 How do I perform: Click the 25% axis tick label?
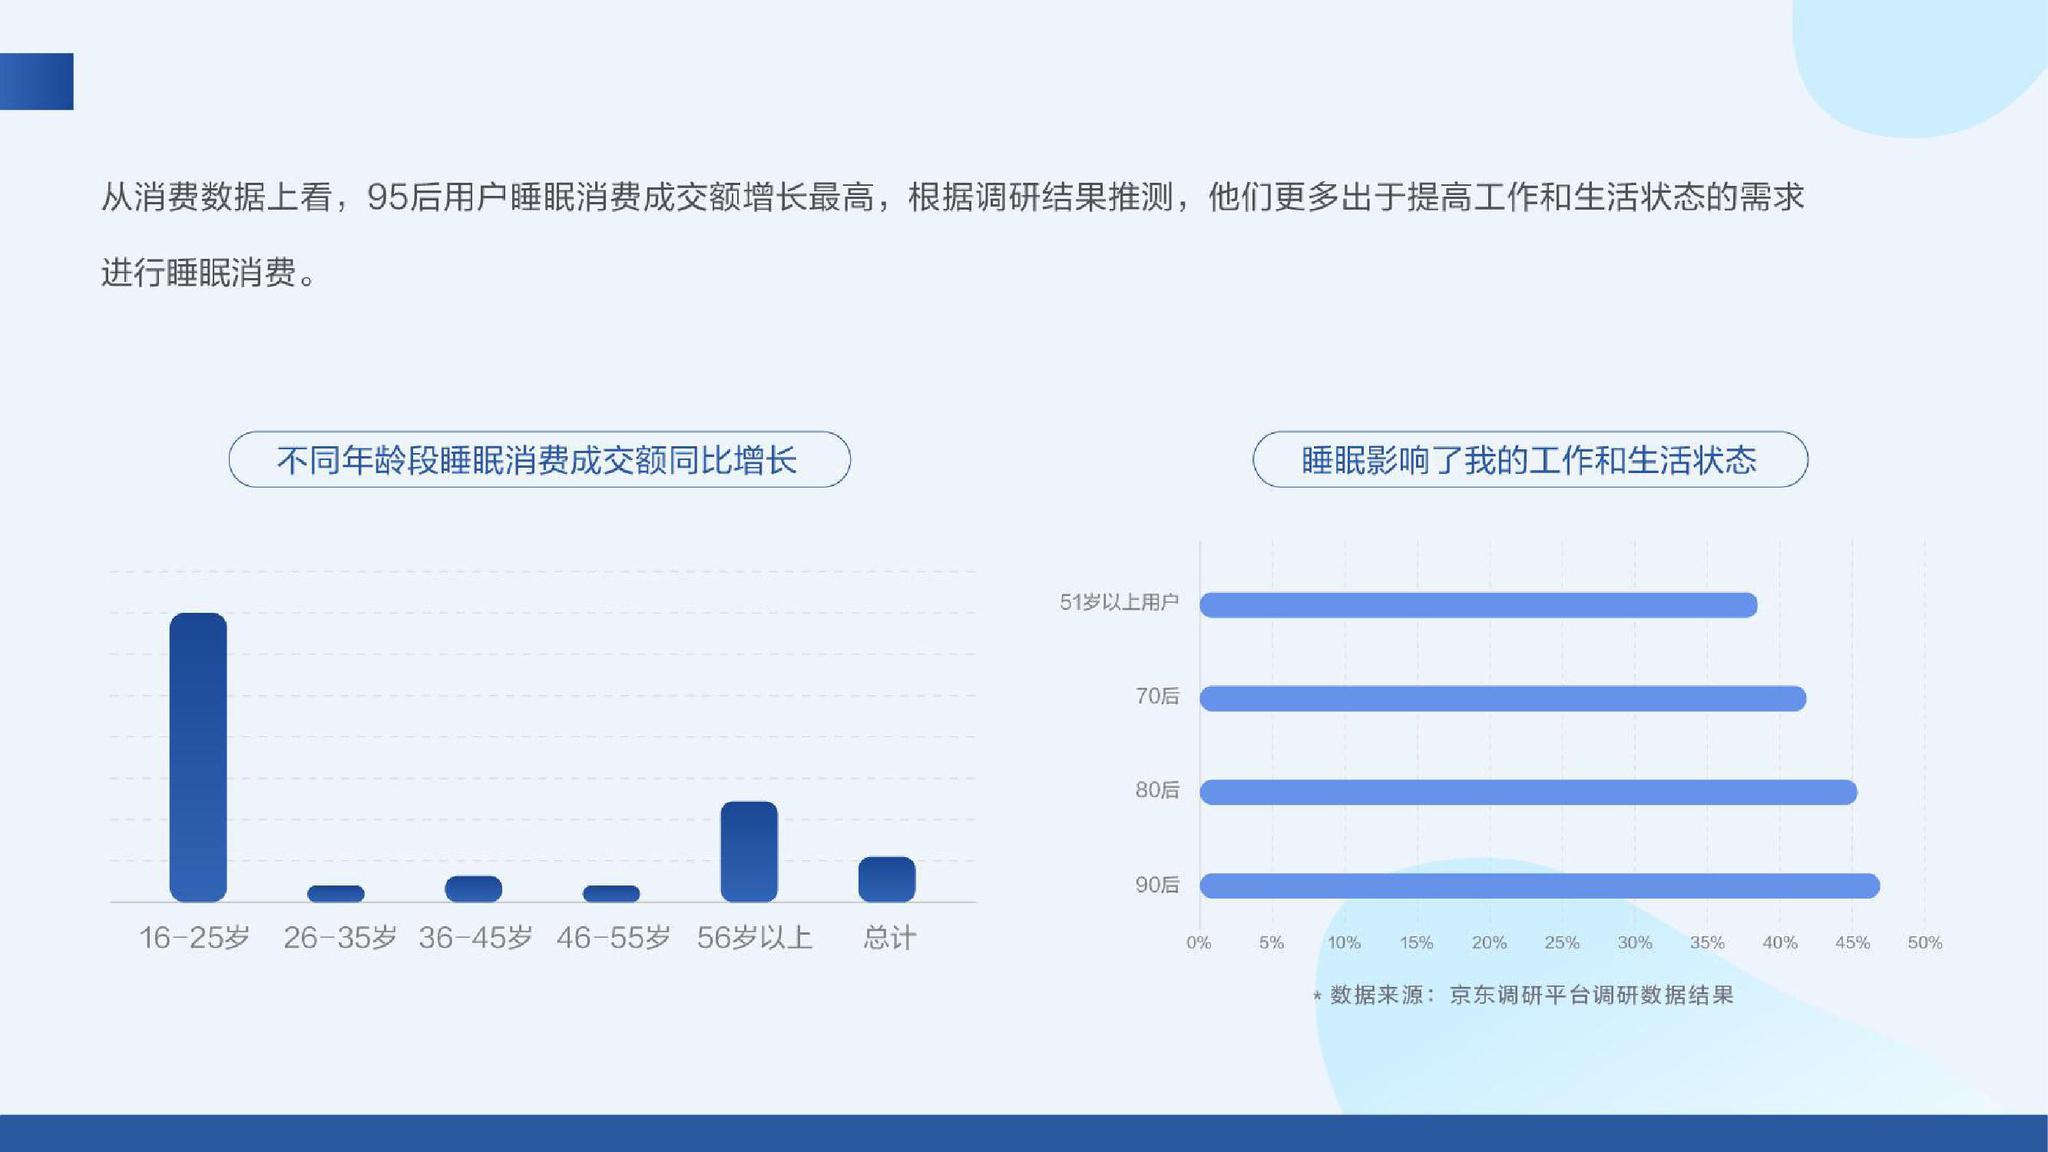pos(1562,942)
